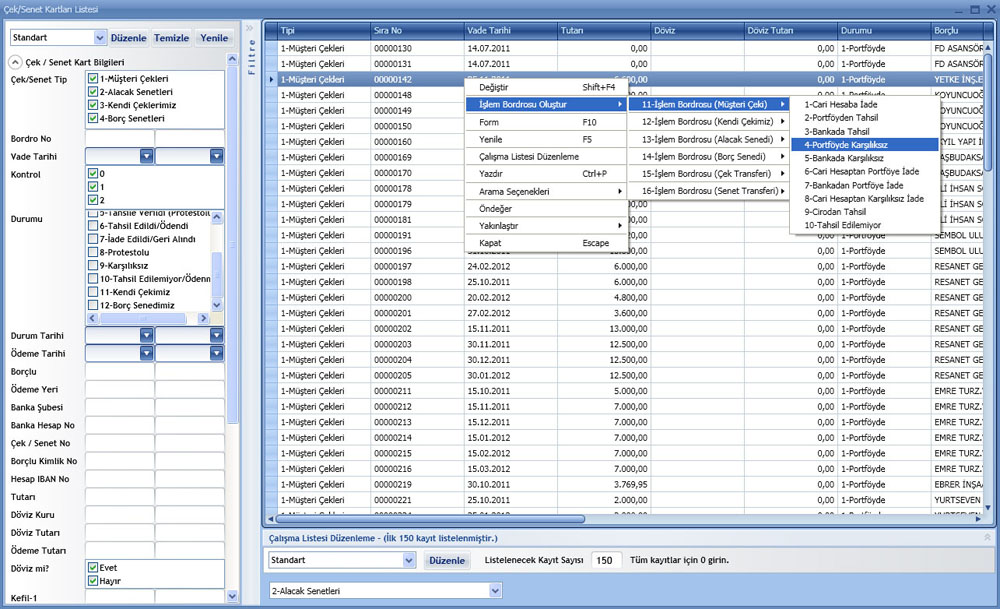Collapse the Çek / Senet Kart Bilgileri section

[15, 62]
